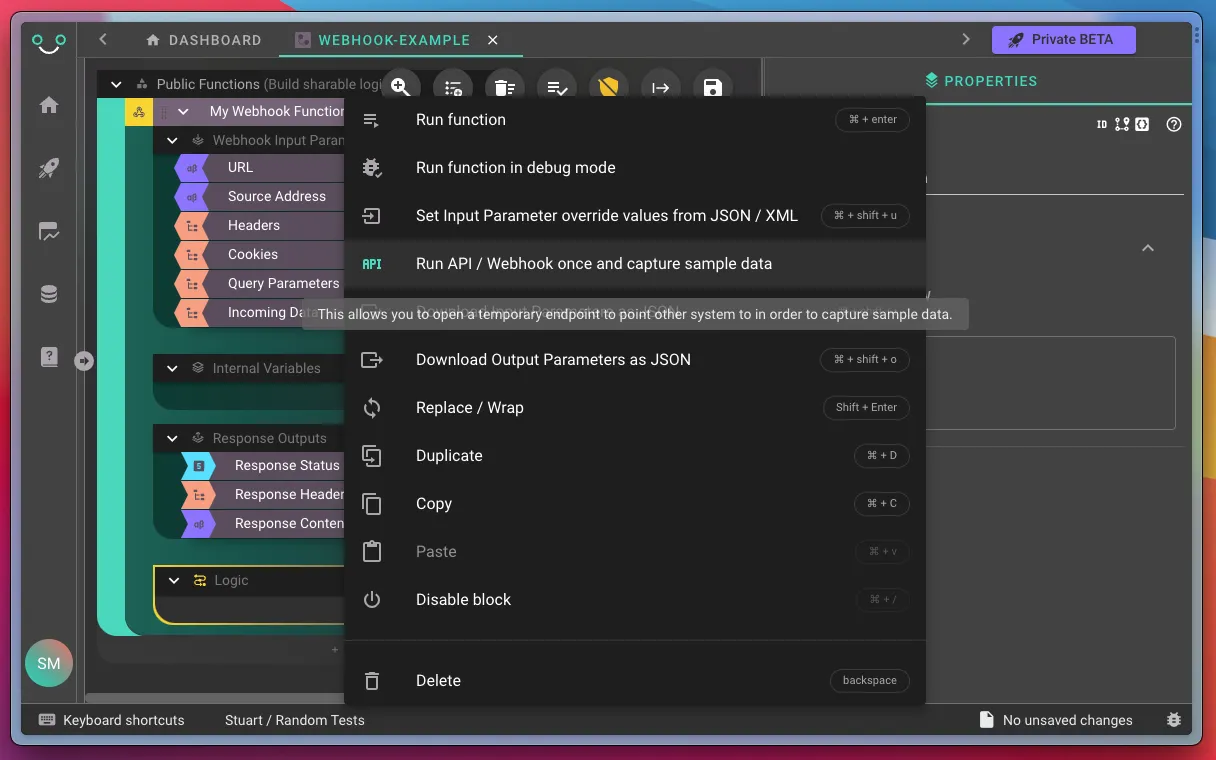
Task: Click the yellow shield icon in toolbar
Action: point(608,88)
